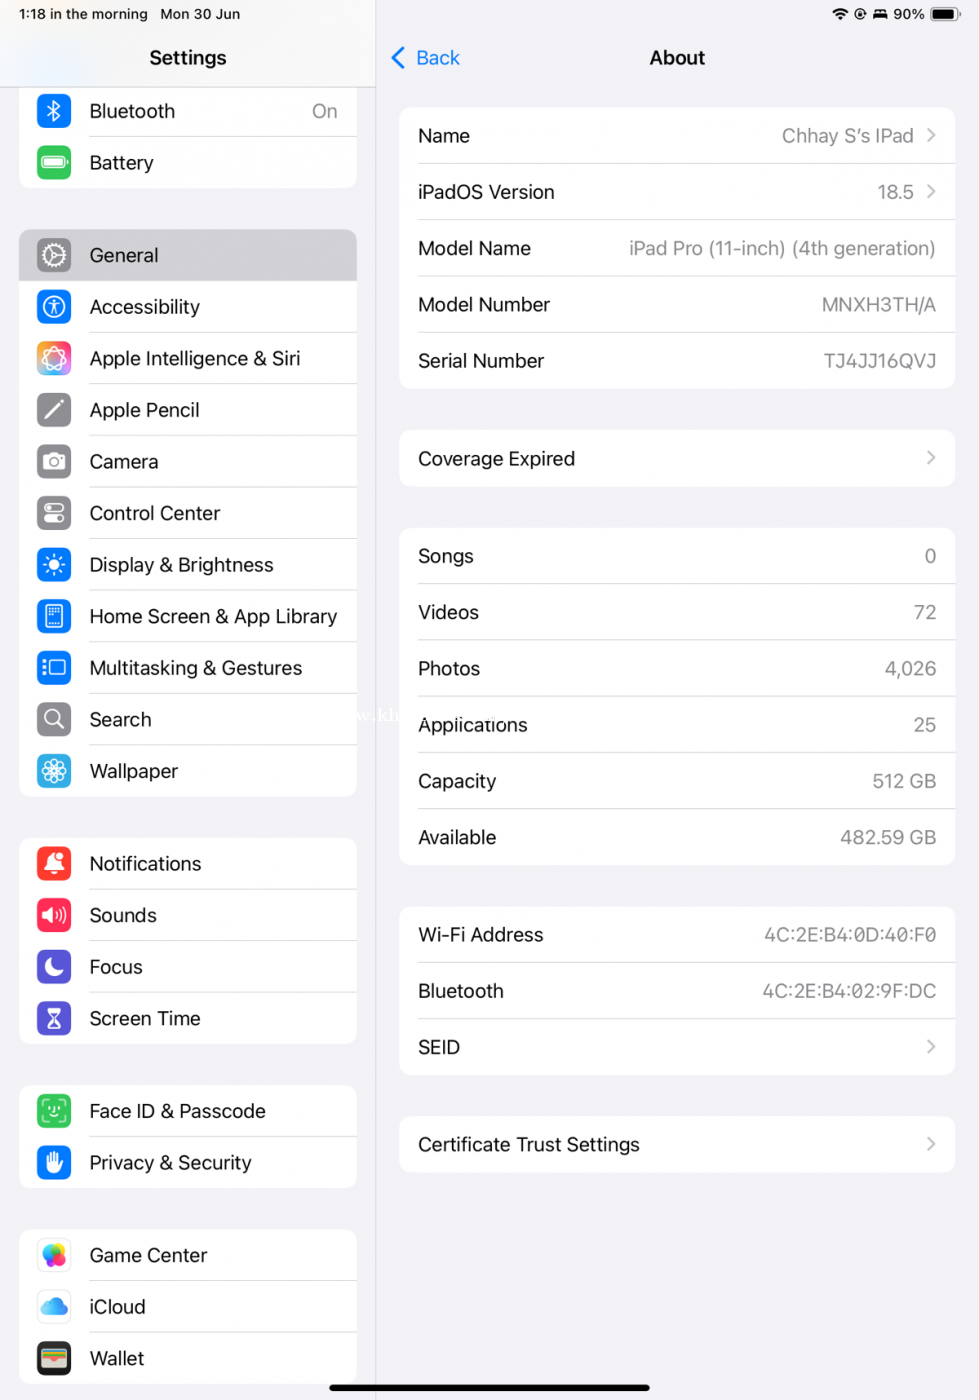
Task: Tap the Model Number value MNXH3TH/A
Action: [x=879, y=304]
